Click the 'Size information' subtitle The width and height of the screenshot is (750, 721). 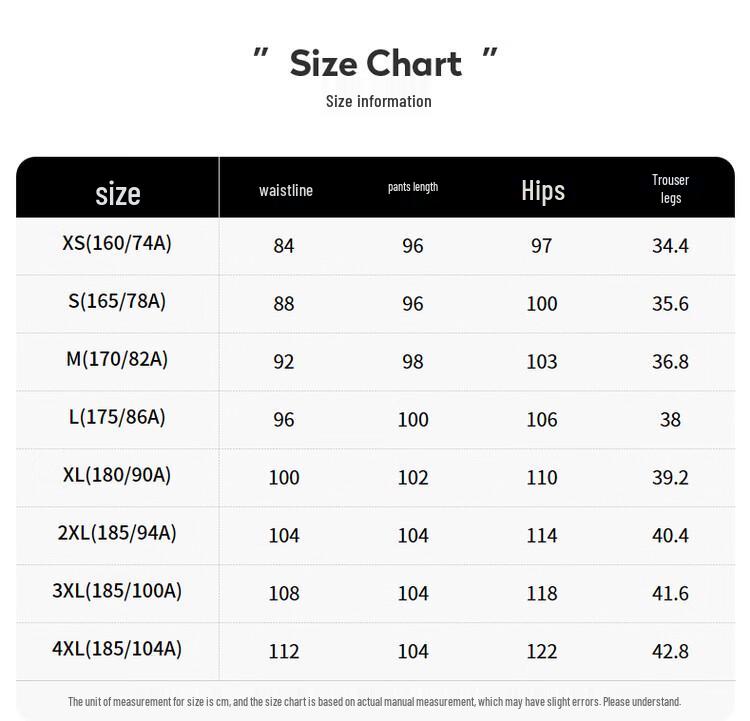378,101
